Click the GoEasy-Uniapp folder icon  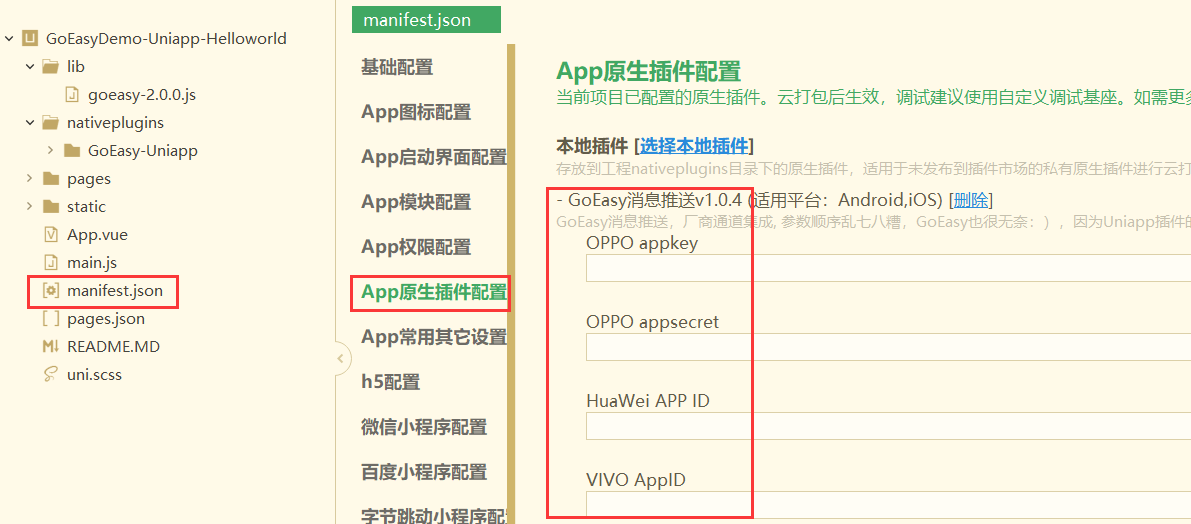pyautogui.click(x=72, y=150)
